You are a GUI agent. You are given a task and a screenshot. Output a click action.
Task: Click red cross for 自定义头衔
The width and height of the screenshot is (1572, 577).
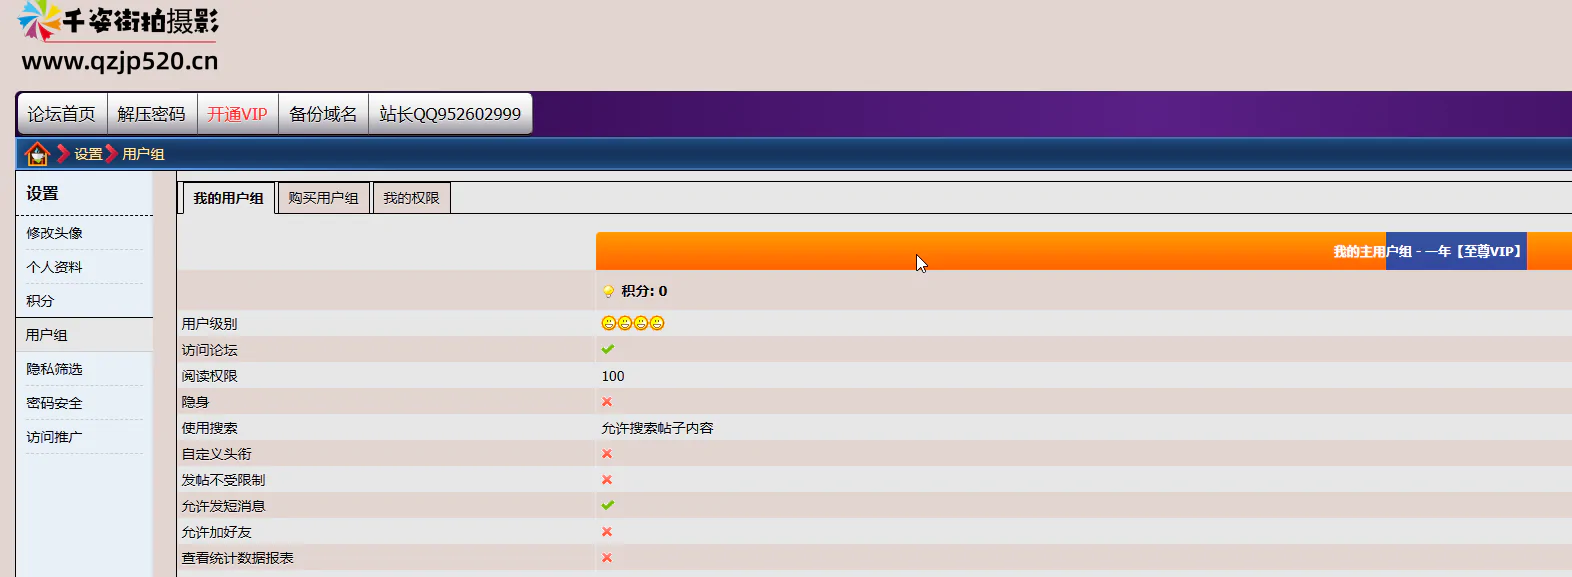[x=607, y=453]
